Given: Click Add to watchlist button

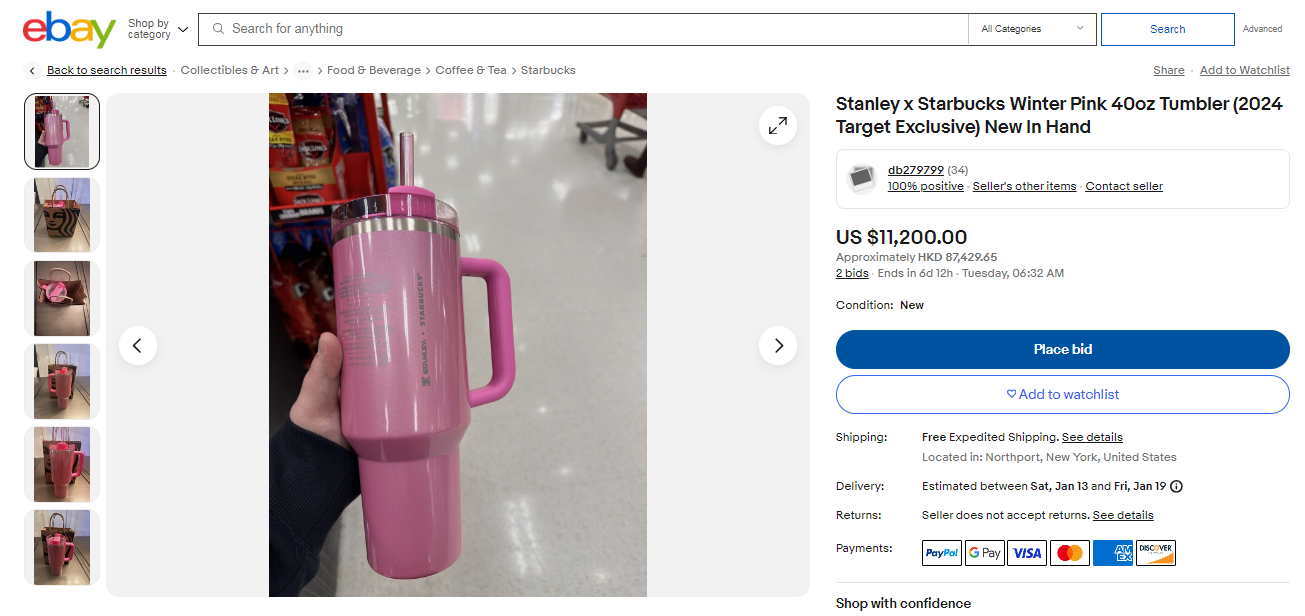Looking at the screenshot, I should click(1062, 395).
